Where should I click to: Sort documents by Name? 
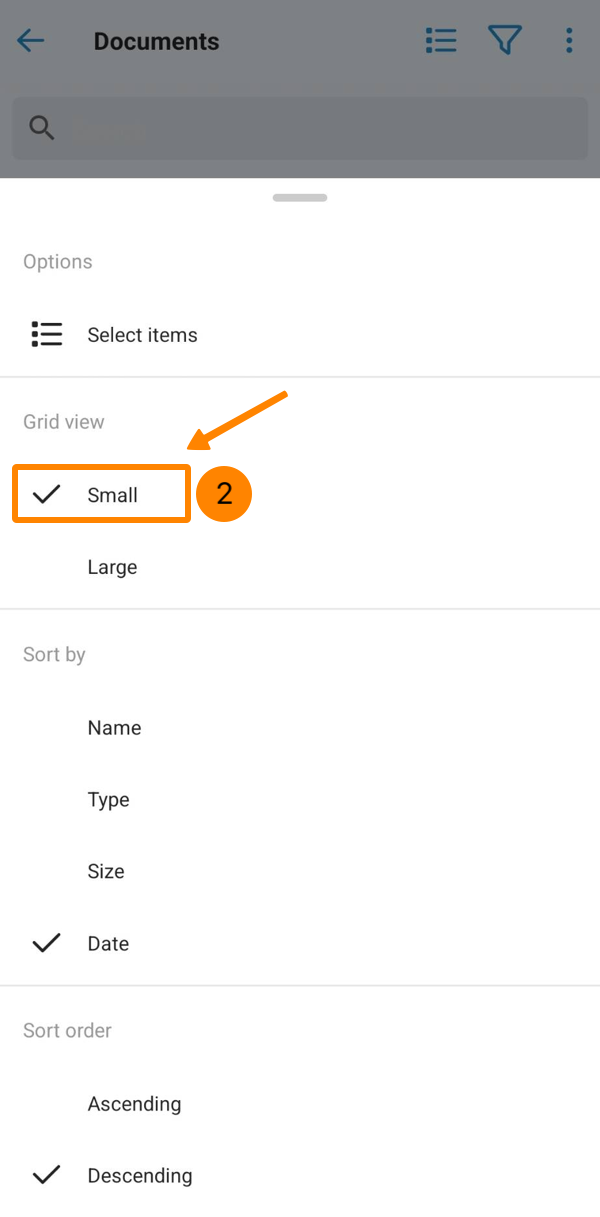pos(114,728)
